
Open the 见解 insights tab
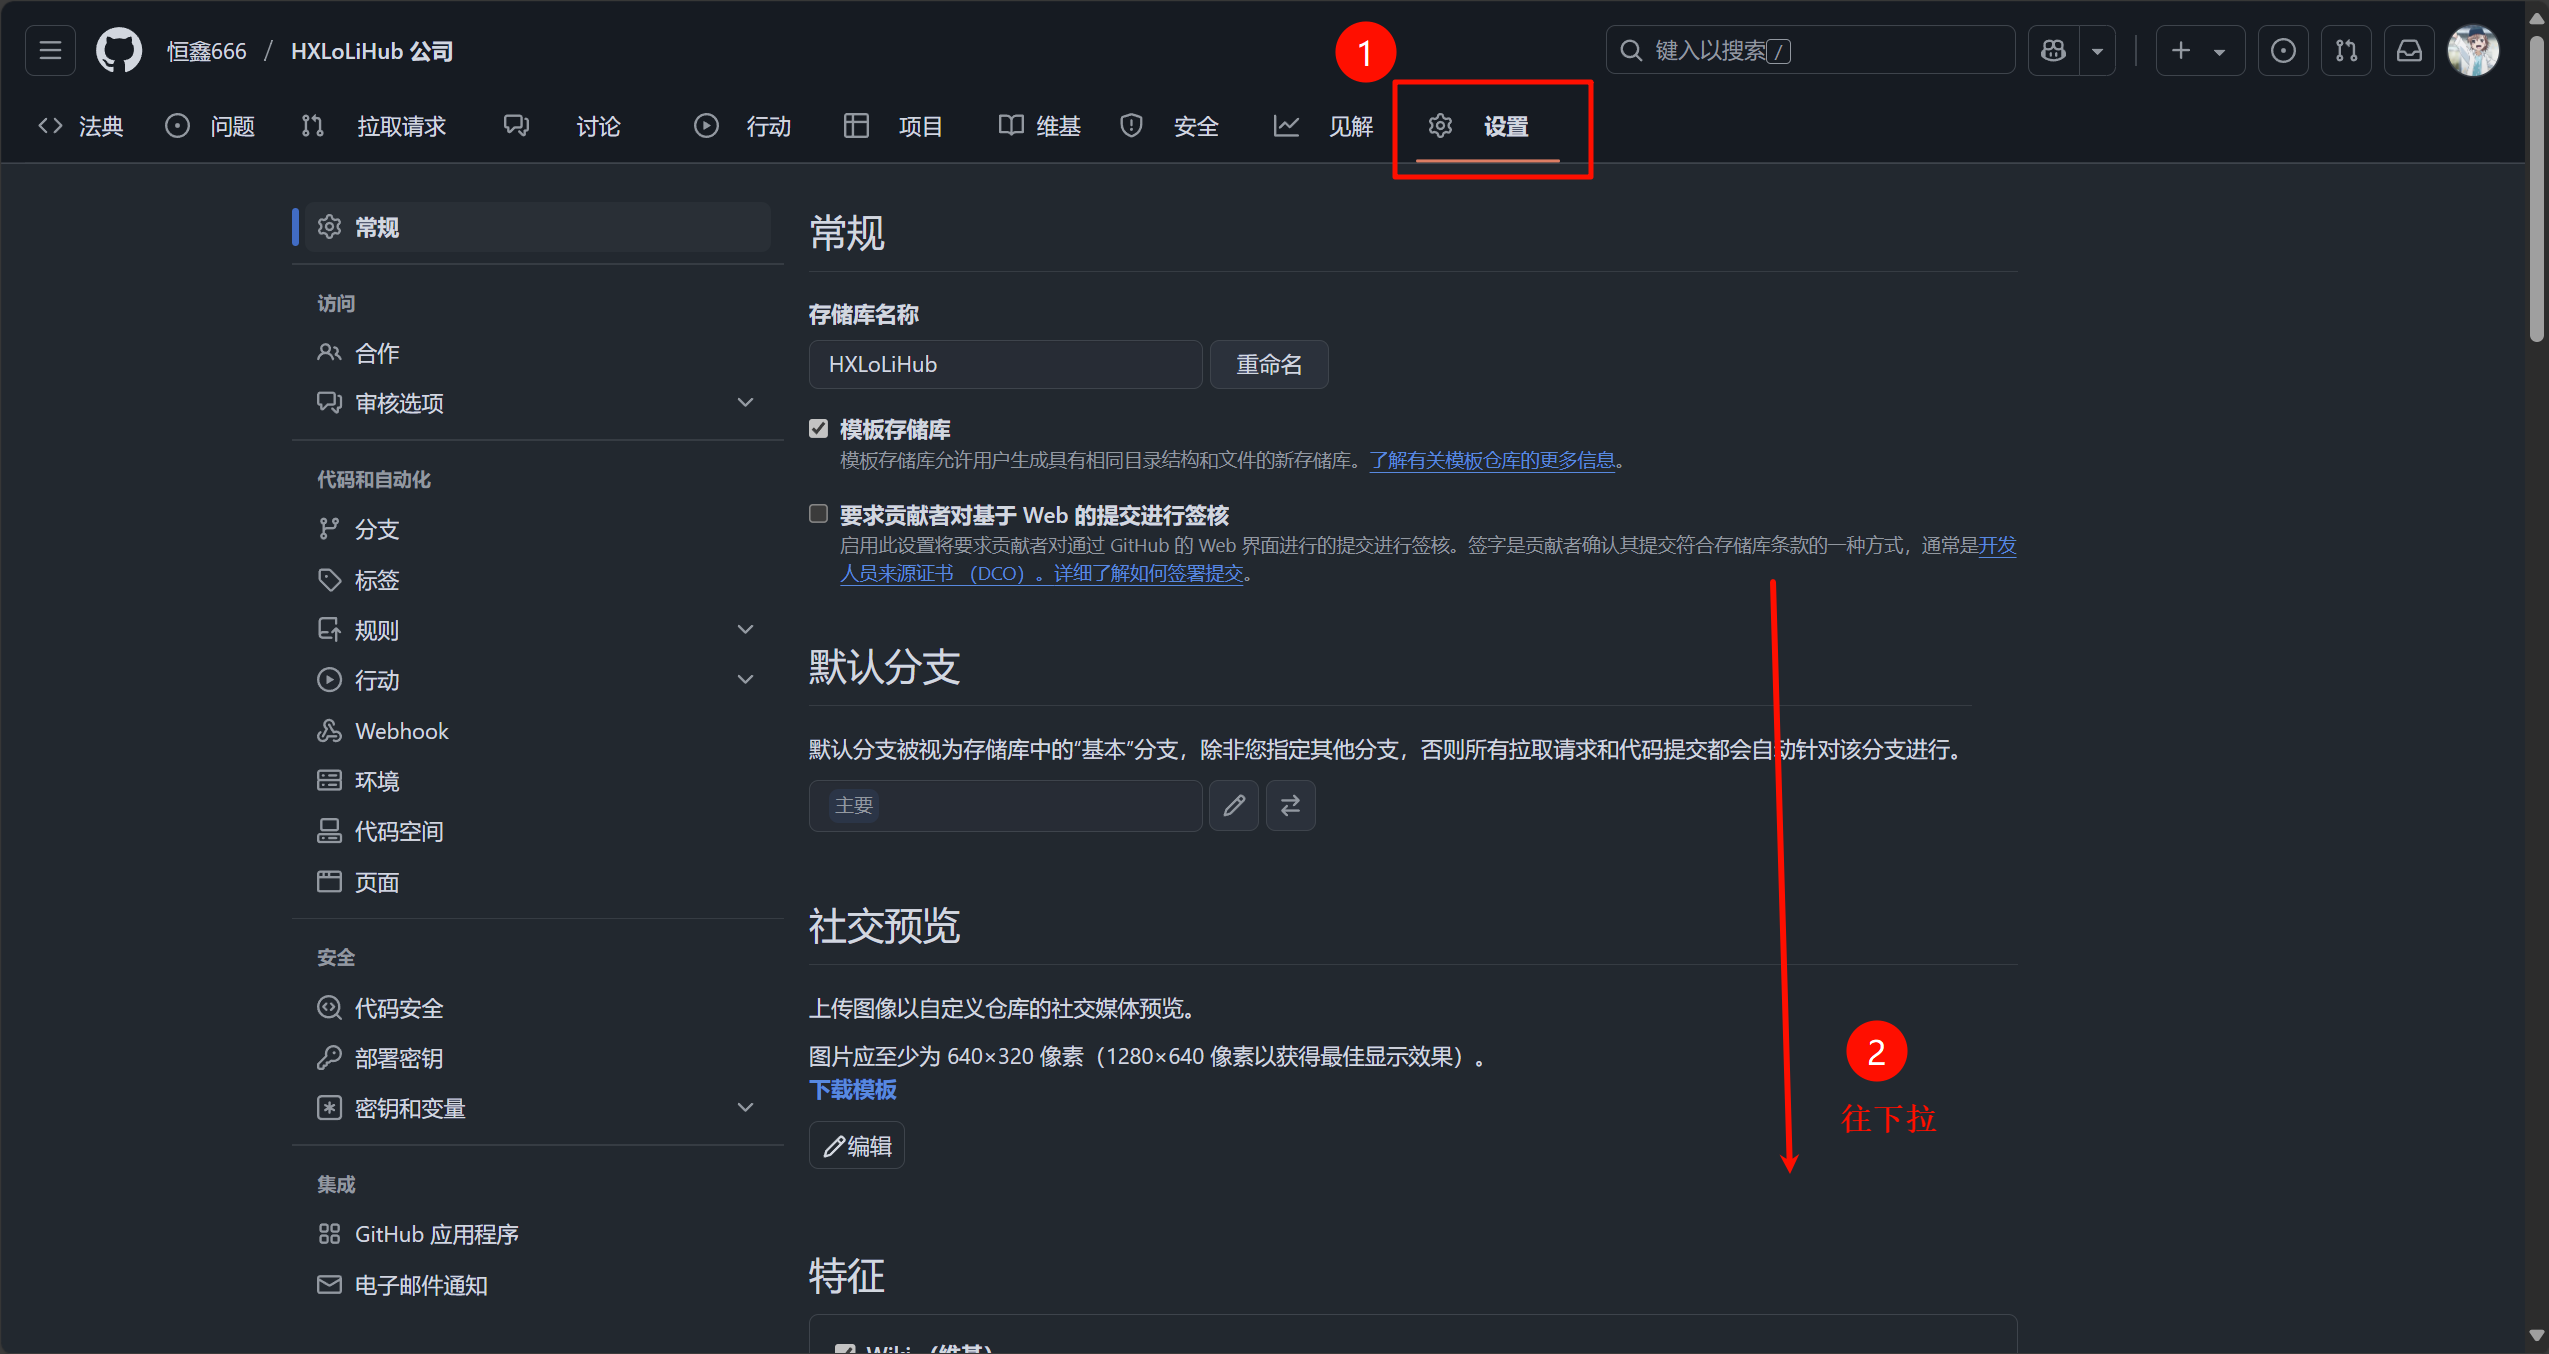point(1323,126)
